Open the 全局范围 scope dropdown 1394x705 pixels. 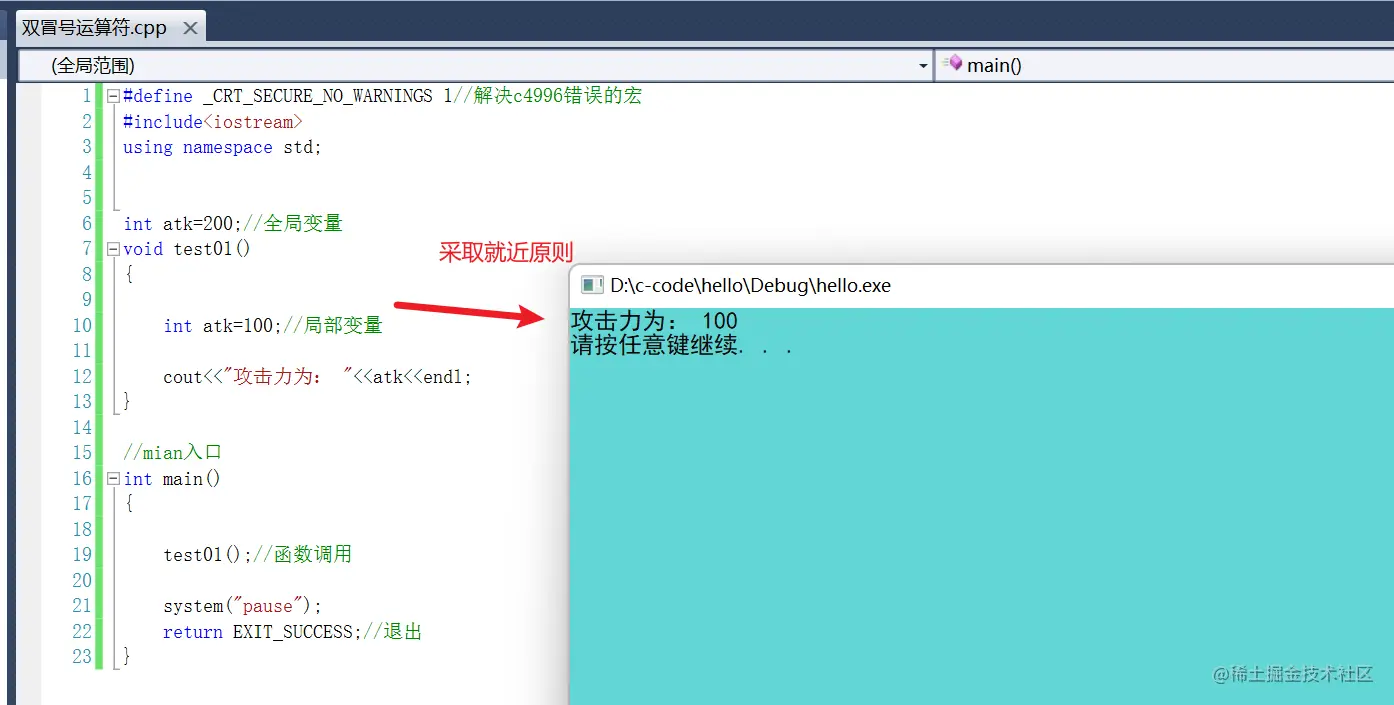click(x=475, y=66)
